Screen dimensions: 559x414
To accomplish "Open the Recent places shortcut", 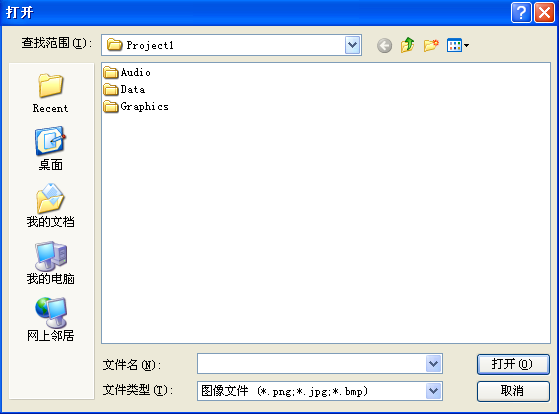I will (50, 93).
